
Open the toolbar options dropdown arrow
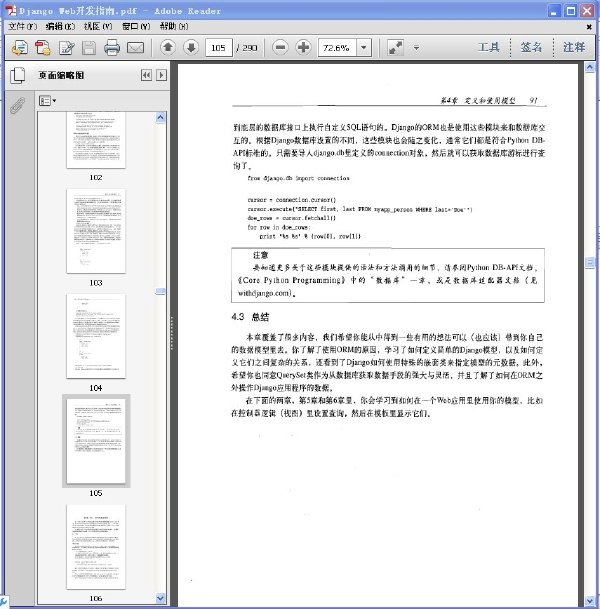click(x=416, y=48)
